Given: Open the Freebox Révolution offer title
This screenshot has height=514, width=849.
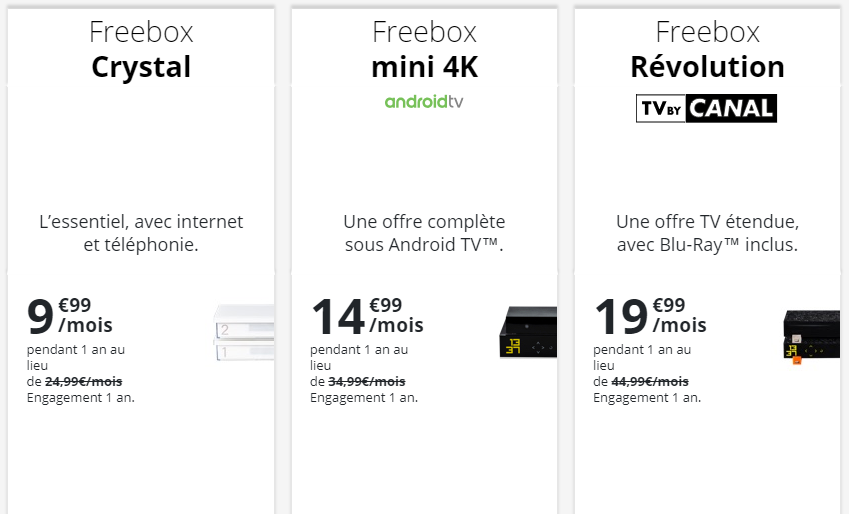Looking at the screenshot, I should [707, 50].
